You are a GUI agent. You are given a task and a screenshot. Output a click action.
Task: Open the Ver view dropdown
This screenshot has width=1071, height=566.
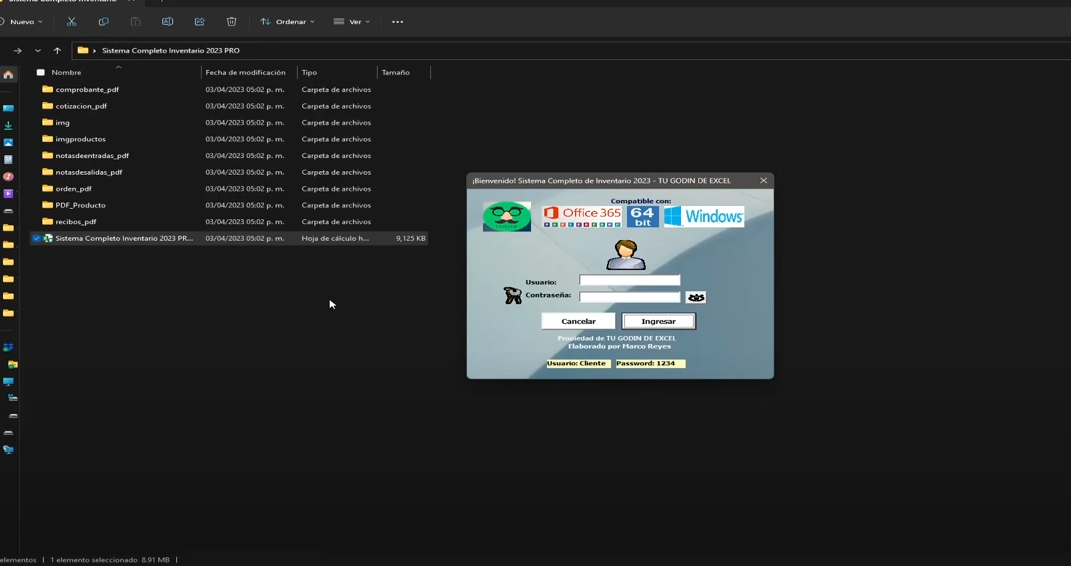point(352,21)
